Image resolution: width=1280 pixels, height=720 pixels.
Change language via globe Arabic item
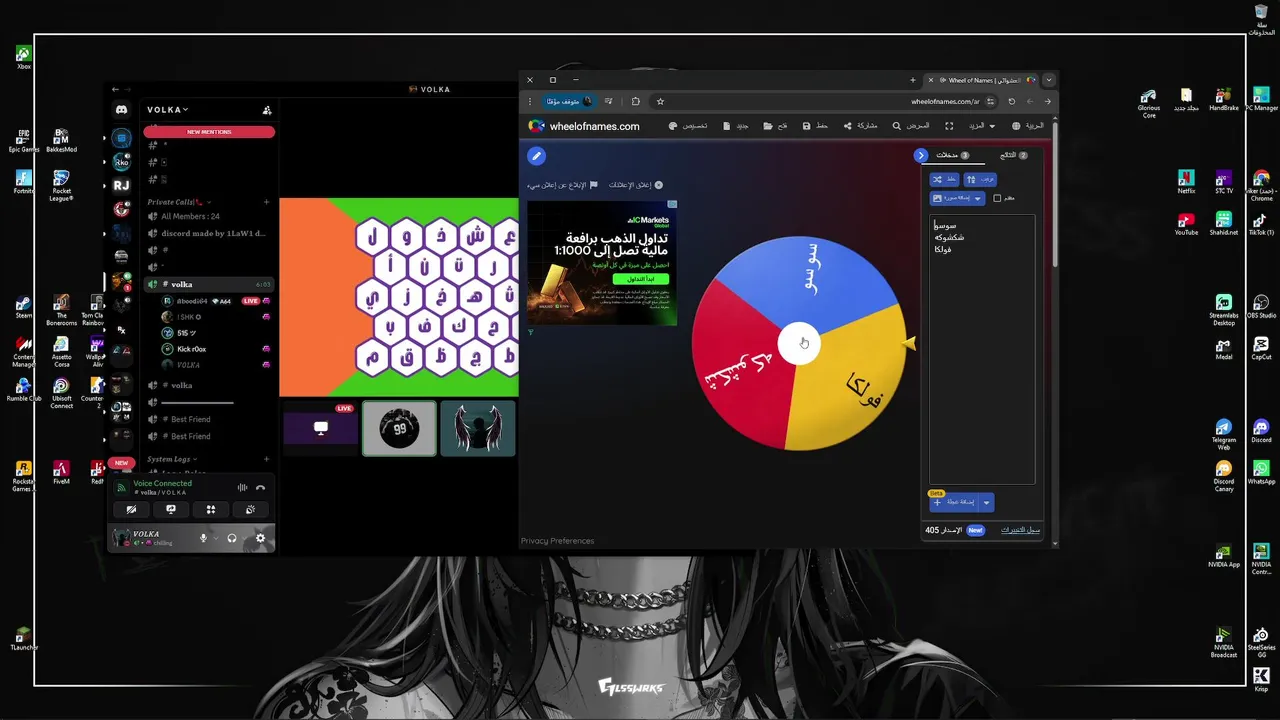point(1028,126)
